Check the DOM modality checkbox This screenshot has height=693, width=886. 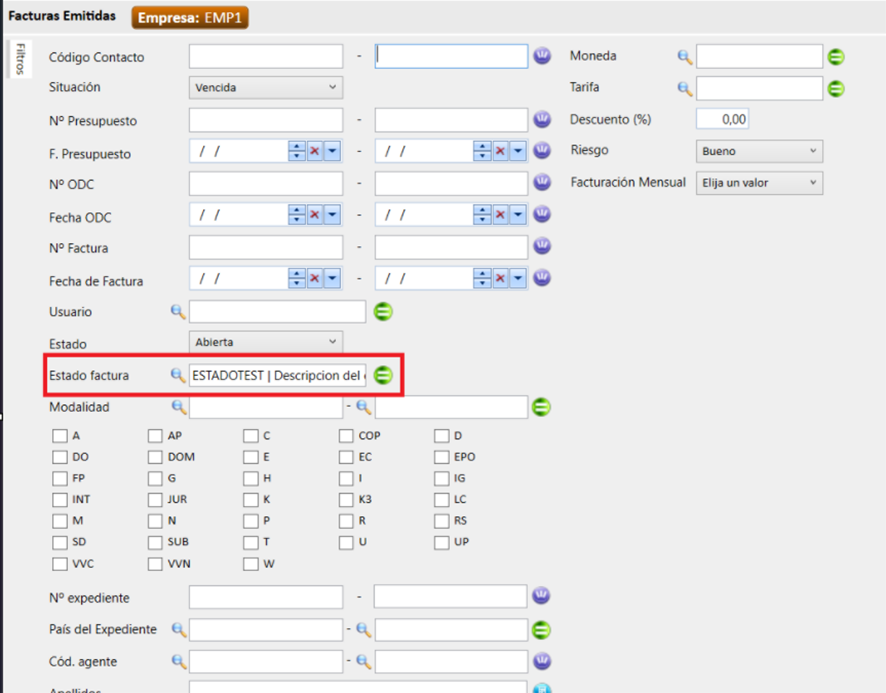(155, 457)
